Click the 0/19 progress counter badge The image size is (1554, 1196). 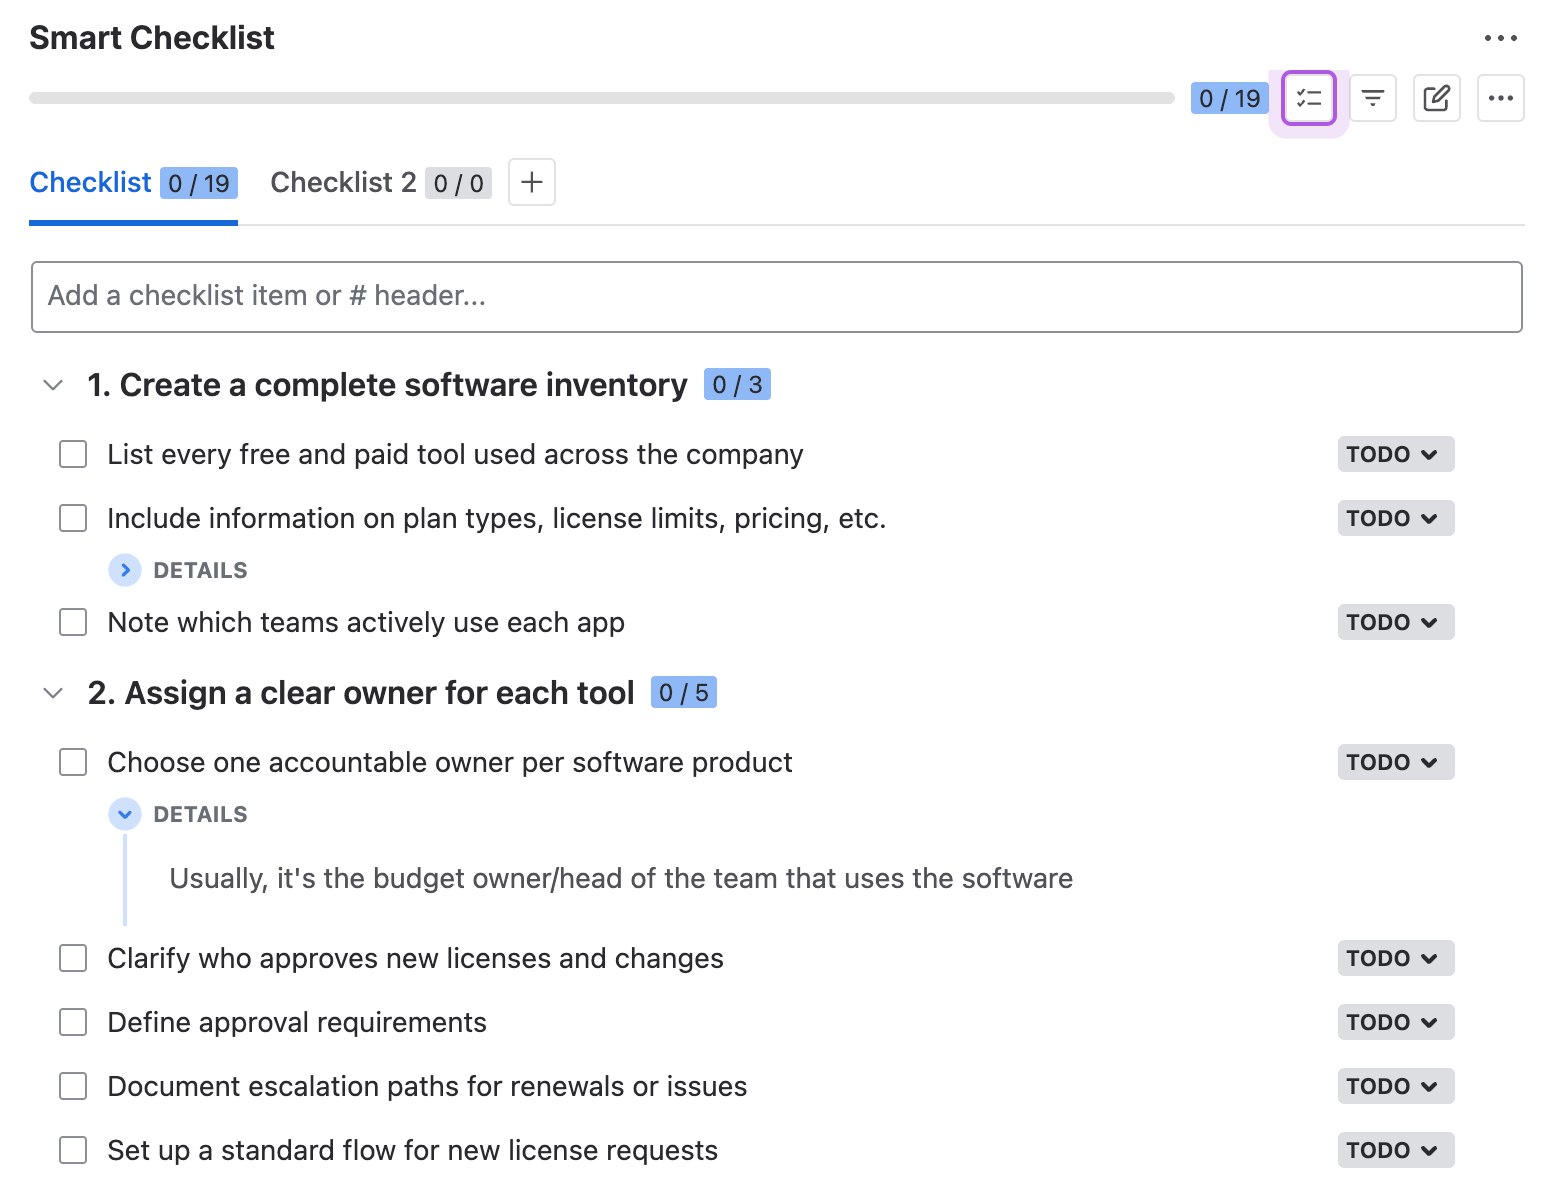(1229, 98)
